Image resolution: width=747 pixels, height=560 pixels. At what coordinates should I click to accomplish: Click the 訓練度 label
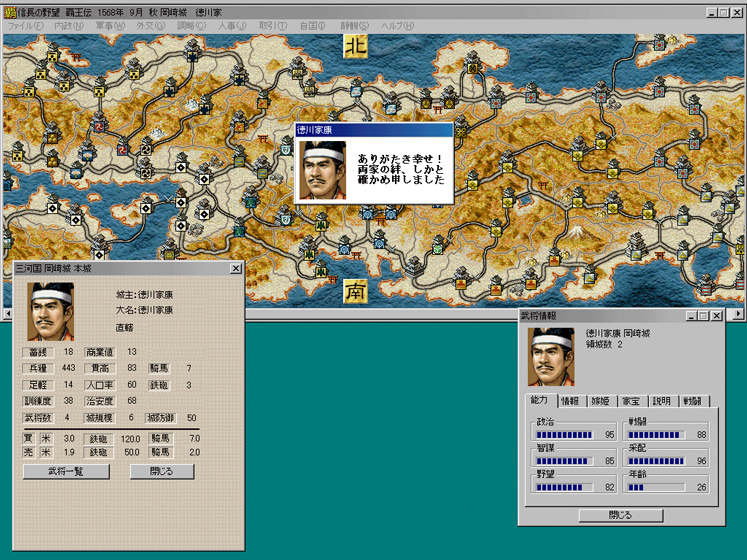(38, 401)
